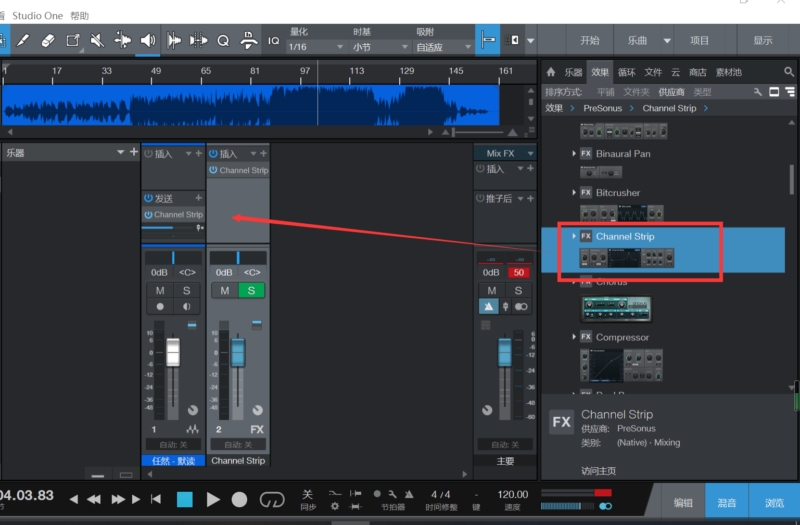The height and width of the screenshot is (525, 800).
Task: Toggle Solo on Channel Strip FX channel
Action: (x=252, y=290)
